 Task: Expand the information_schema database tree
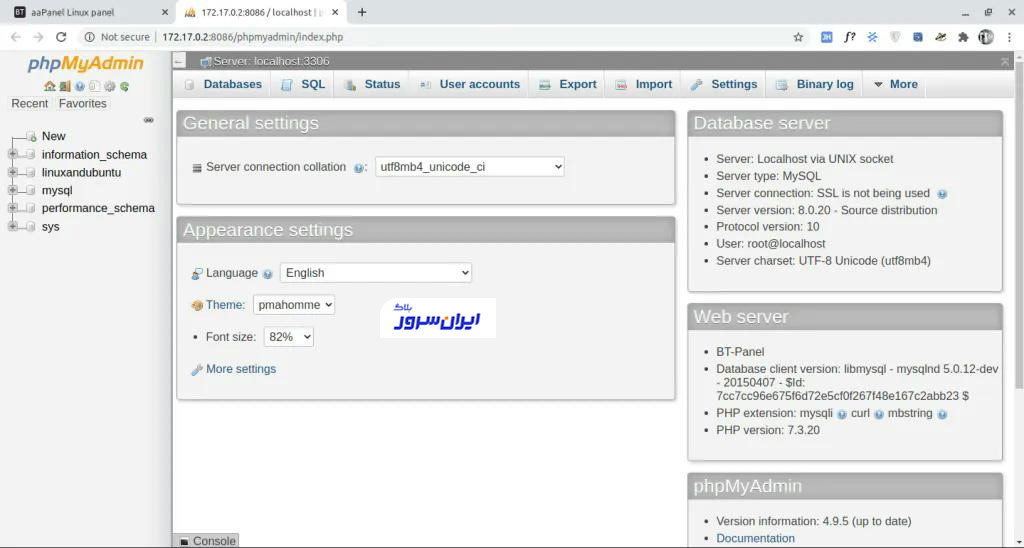(13, 155)
